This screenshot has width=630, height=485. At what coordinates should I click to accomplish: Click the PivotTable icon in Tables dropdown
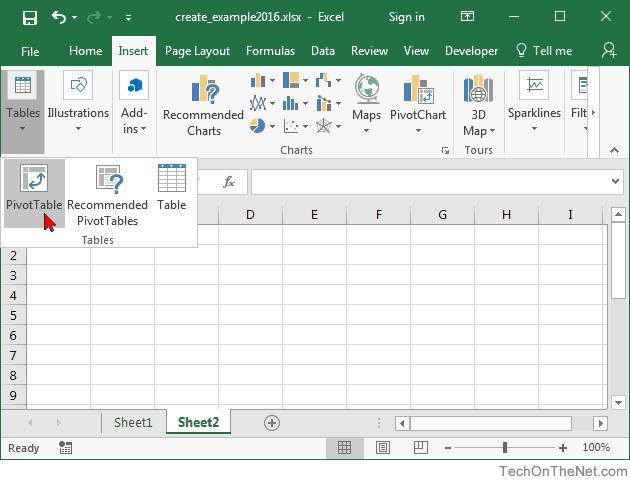pos(34,178)
